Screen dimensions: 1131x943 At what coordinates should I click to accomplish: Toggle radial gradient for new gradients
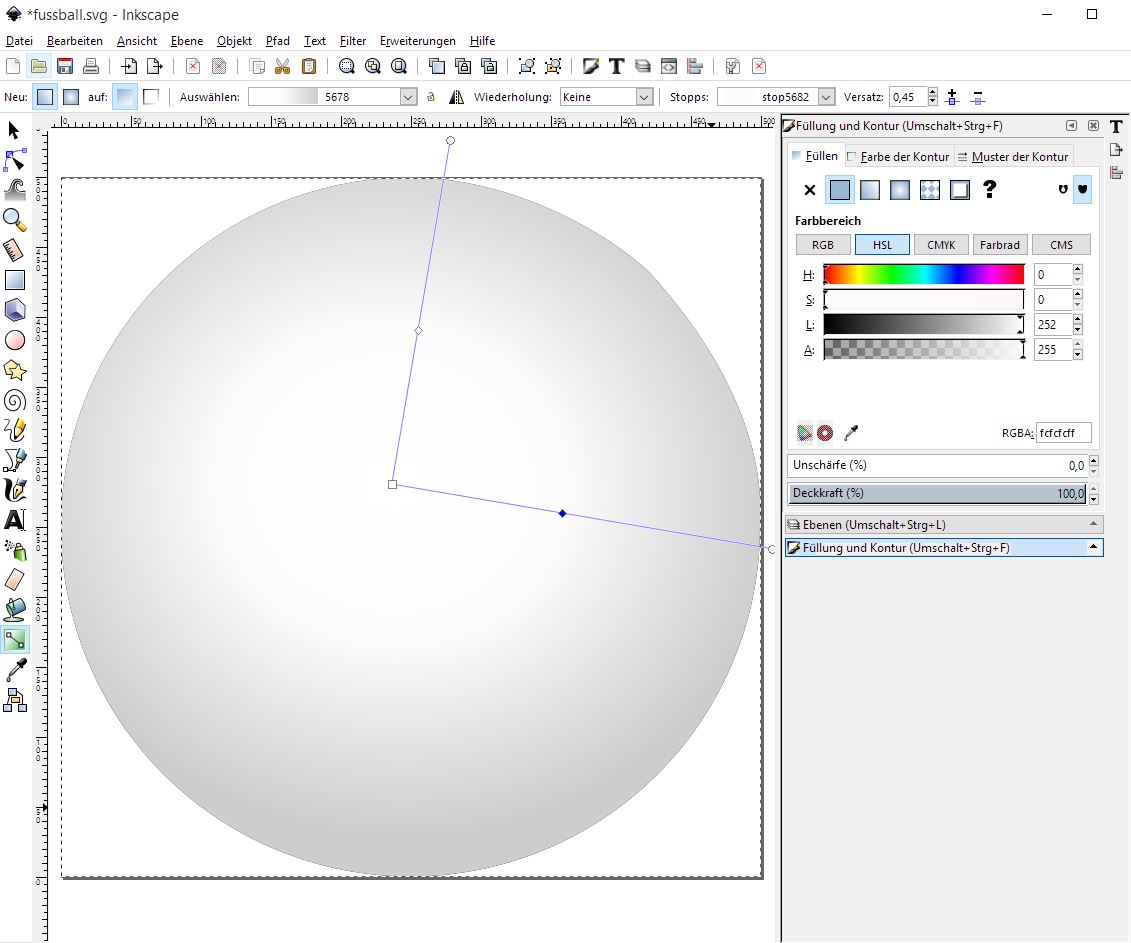pos(71,97)
